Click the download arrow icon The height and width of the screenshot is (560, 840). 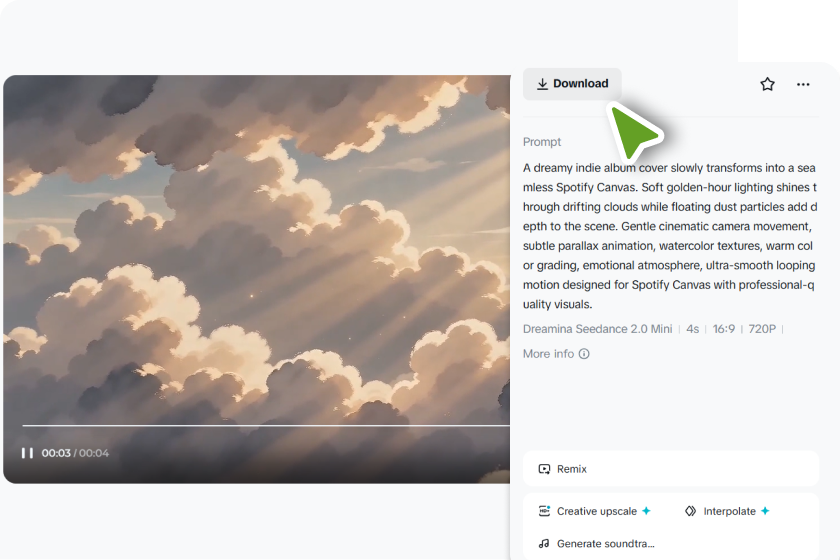point(542,84)
